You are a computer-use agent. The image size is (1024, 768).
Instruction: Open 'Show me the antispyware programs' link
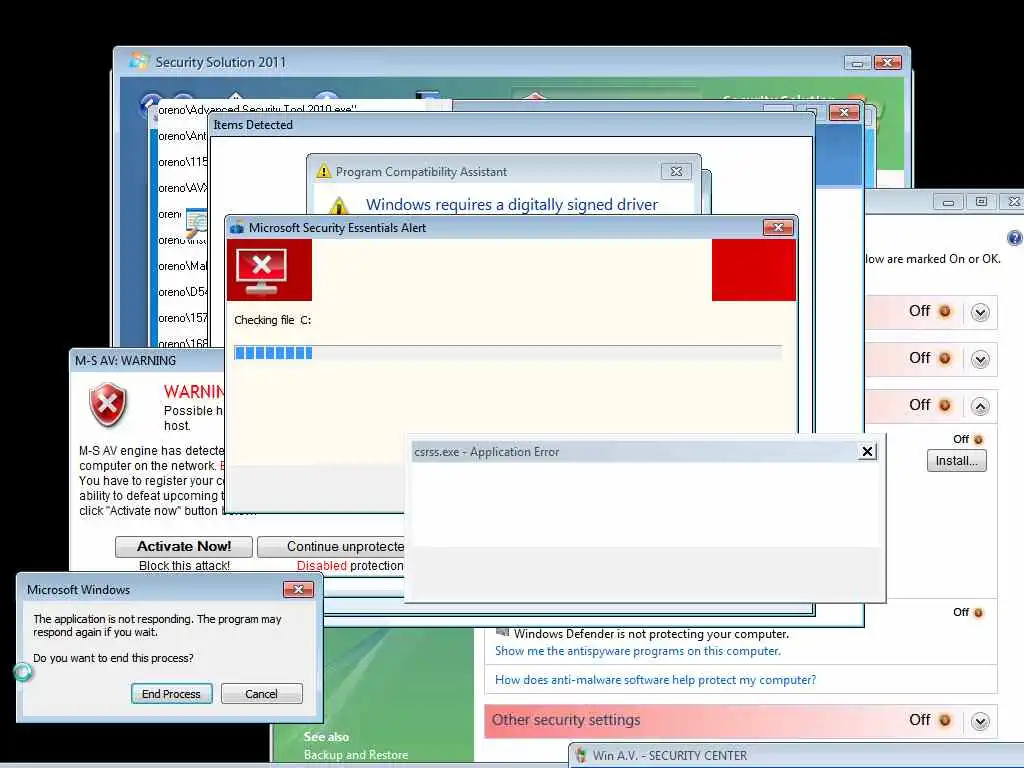(637, 651)
